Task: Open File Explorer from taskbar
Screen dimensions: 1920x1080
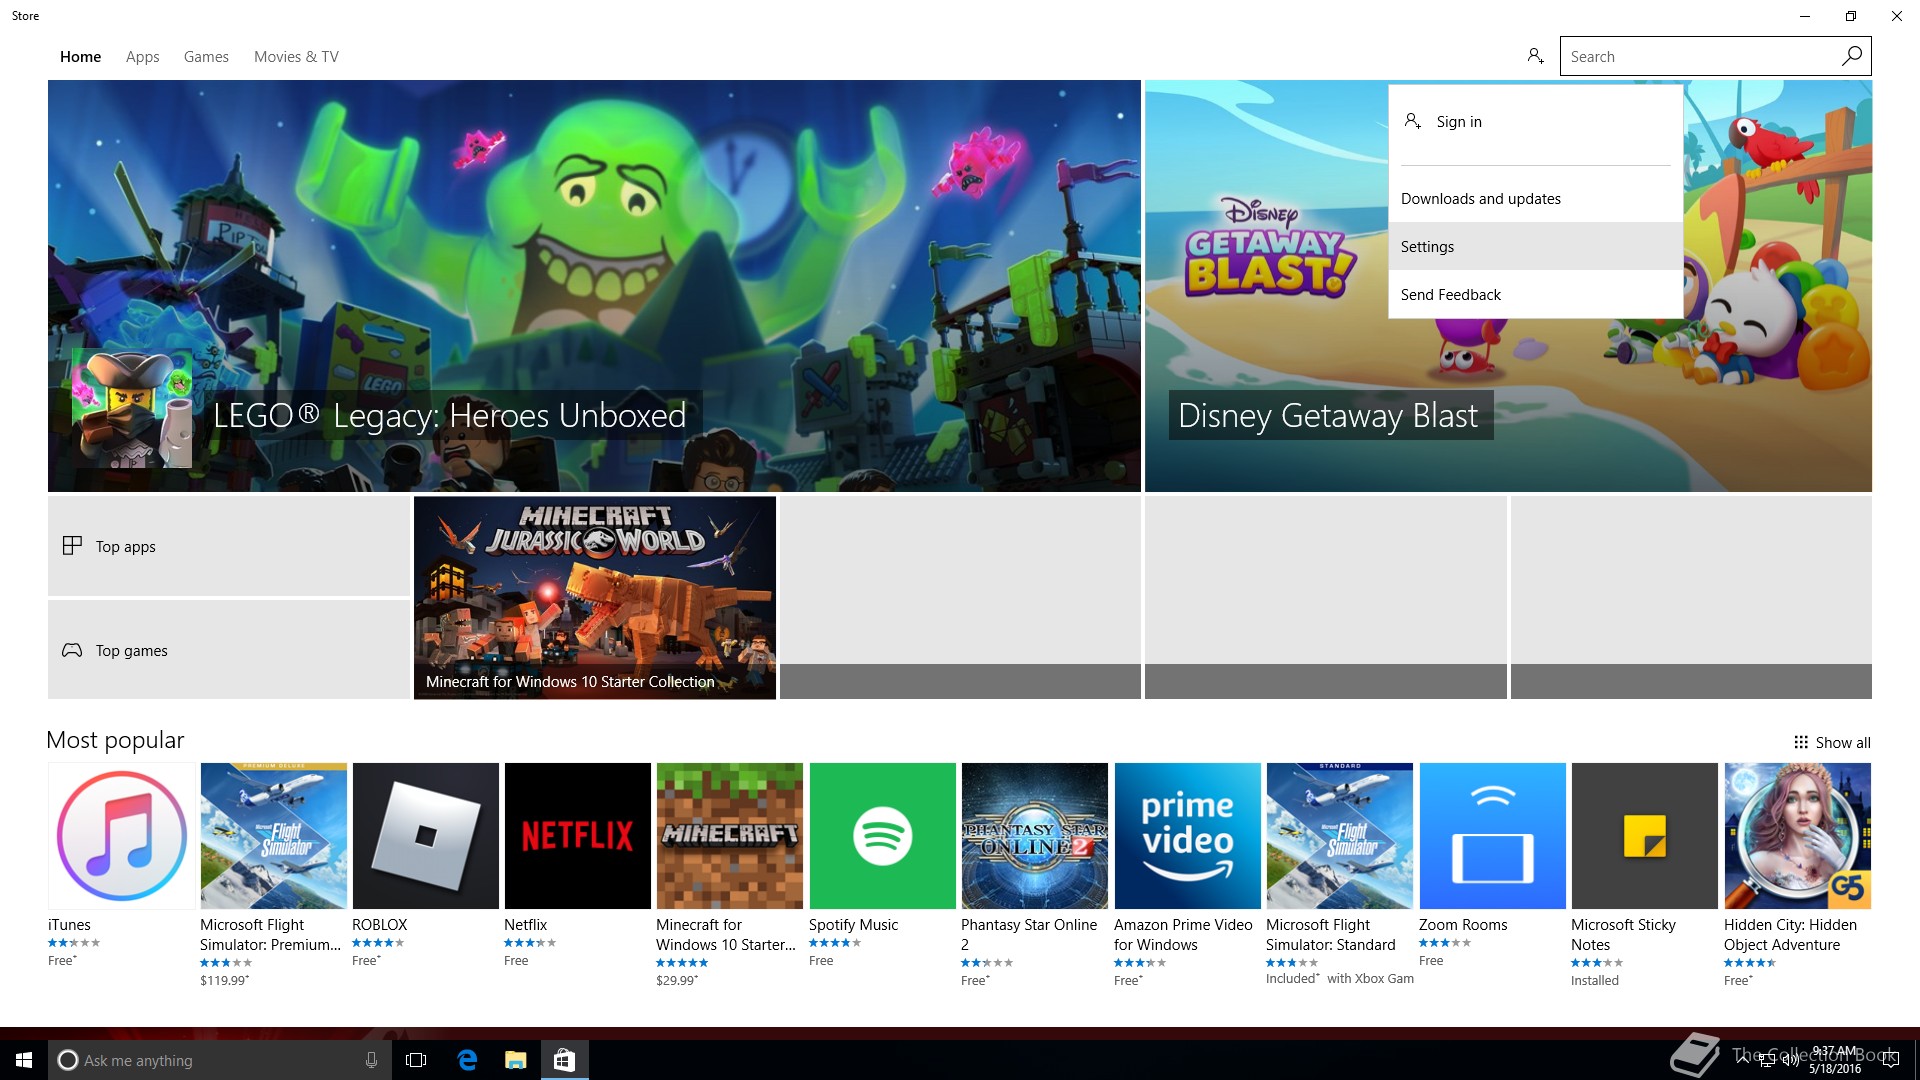Action: click(515, 1060)
